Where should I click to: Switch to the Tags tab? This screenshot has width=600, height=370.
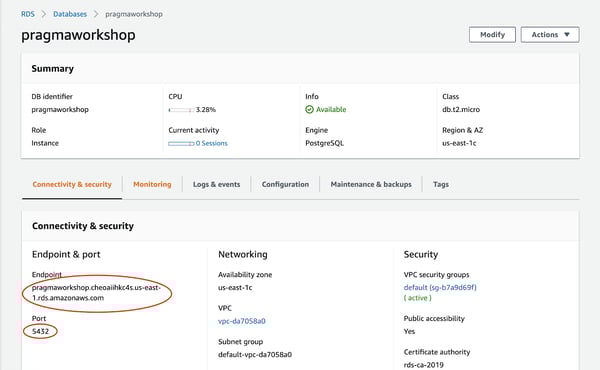pyautogui.click(x=441, y=184)
